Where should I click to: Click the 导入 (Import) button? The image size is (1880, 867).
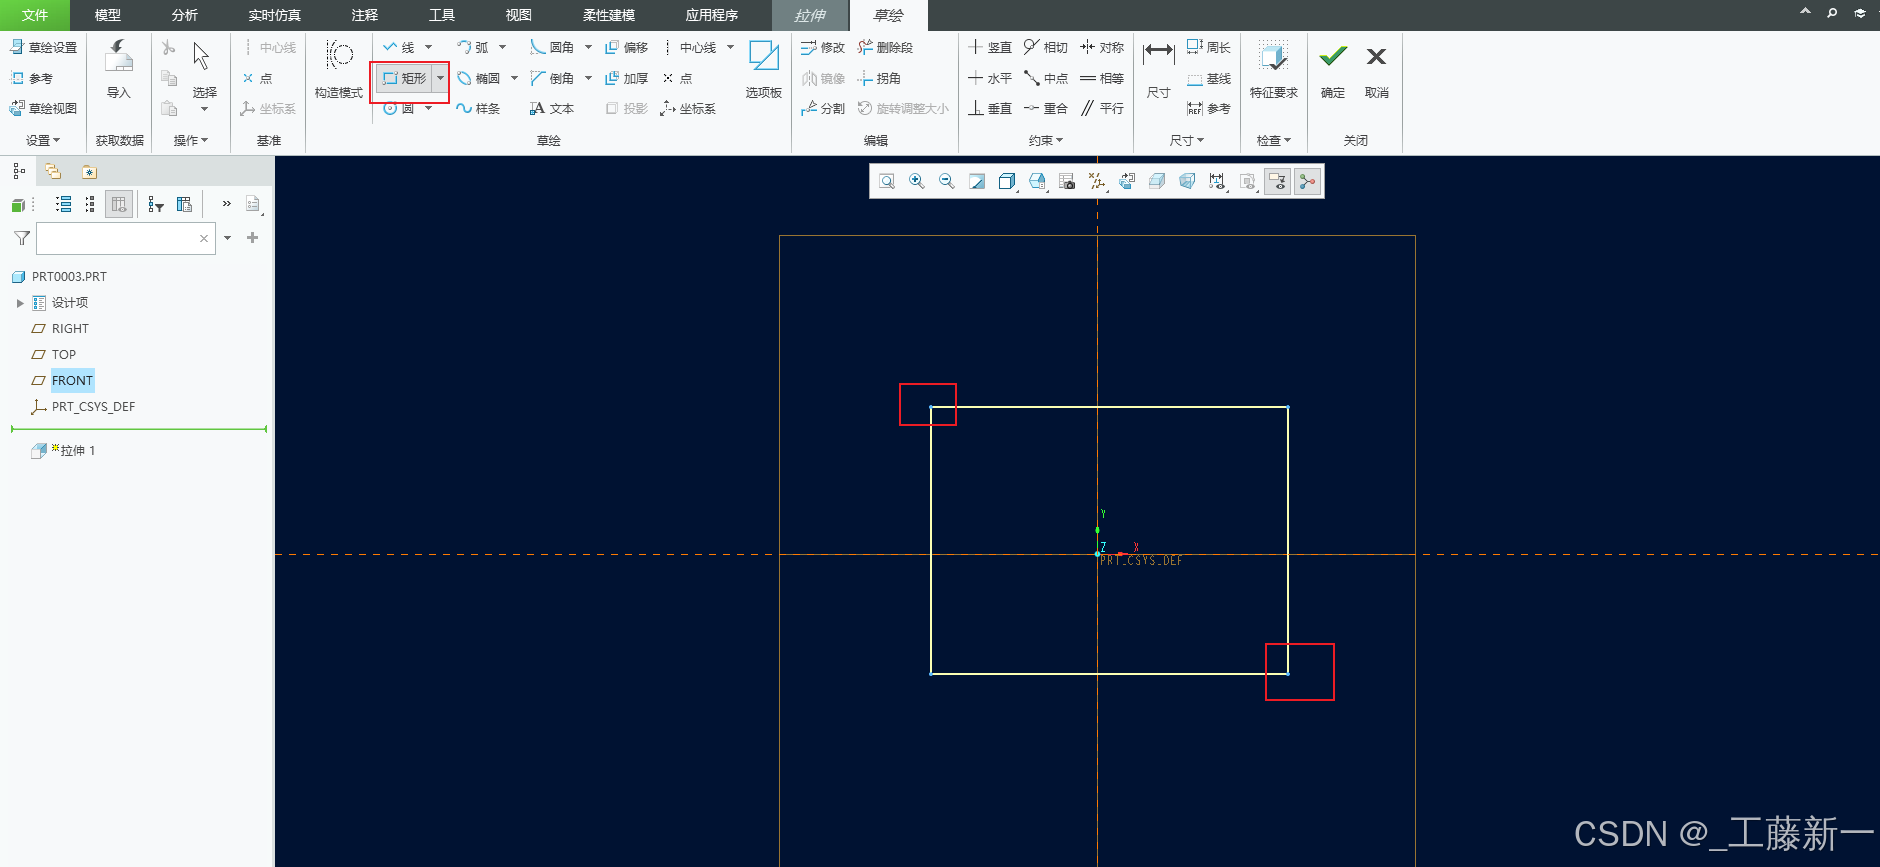[x=119, y=70]
